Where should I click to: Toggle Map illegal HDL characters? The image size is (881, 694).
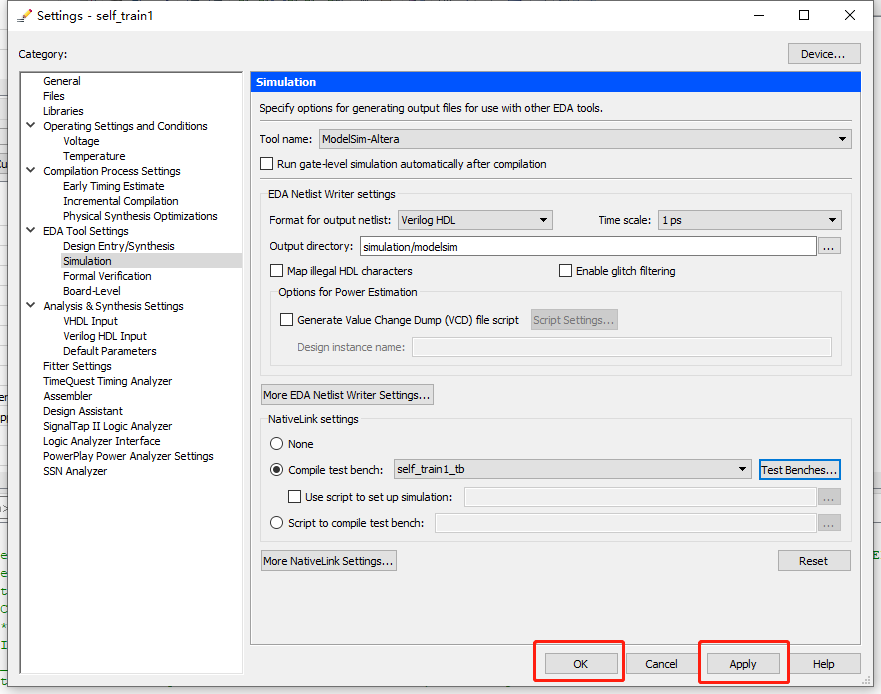(276, 271)
